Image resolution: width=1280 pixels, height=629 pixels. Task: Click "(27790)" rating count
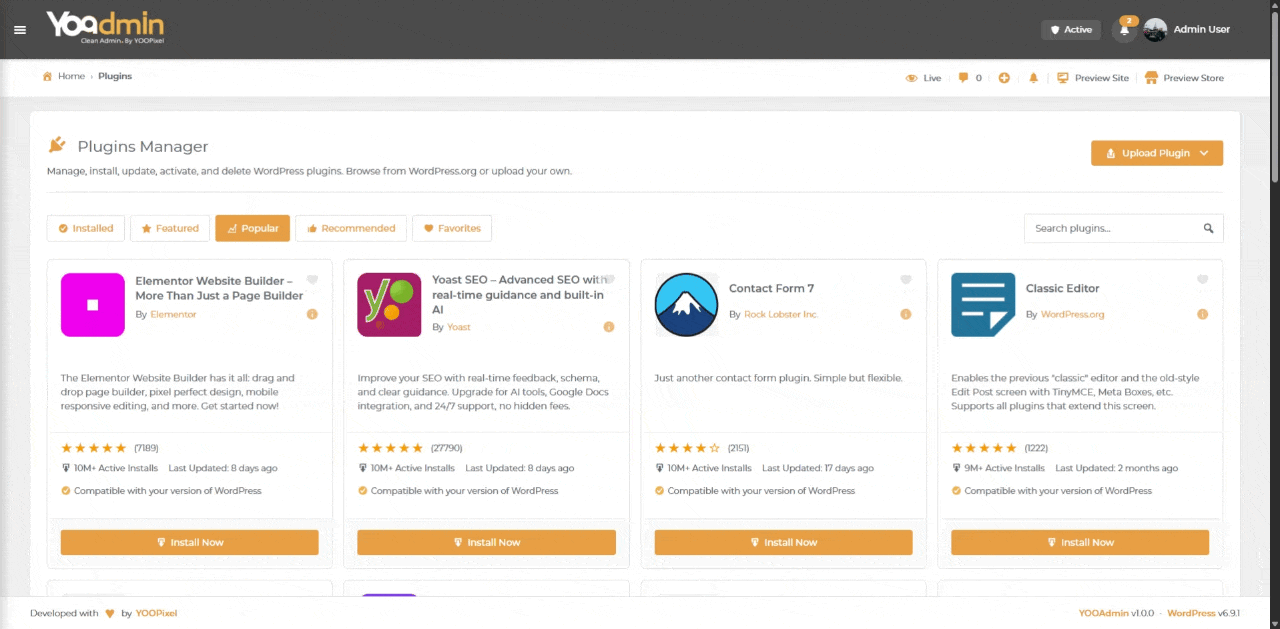[x=446, y=448]
